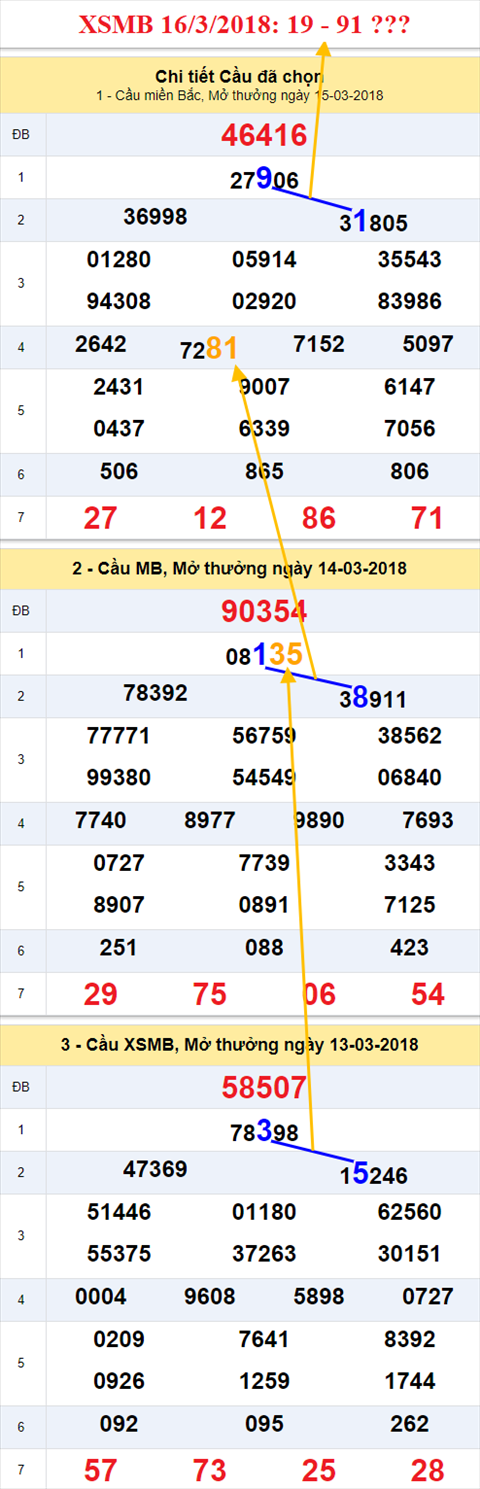Click third prize number 56759

tap(264, 736)
